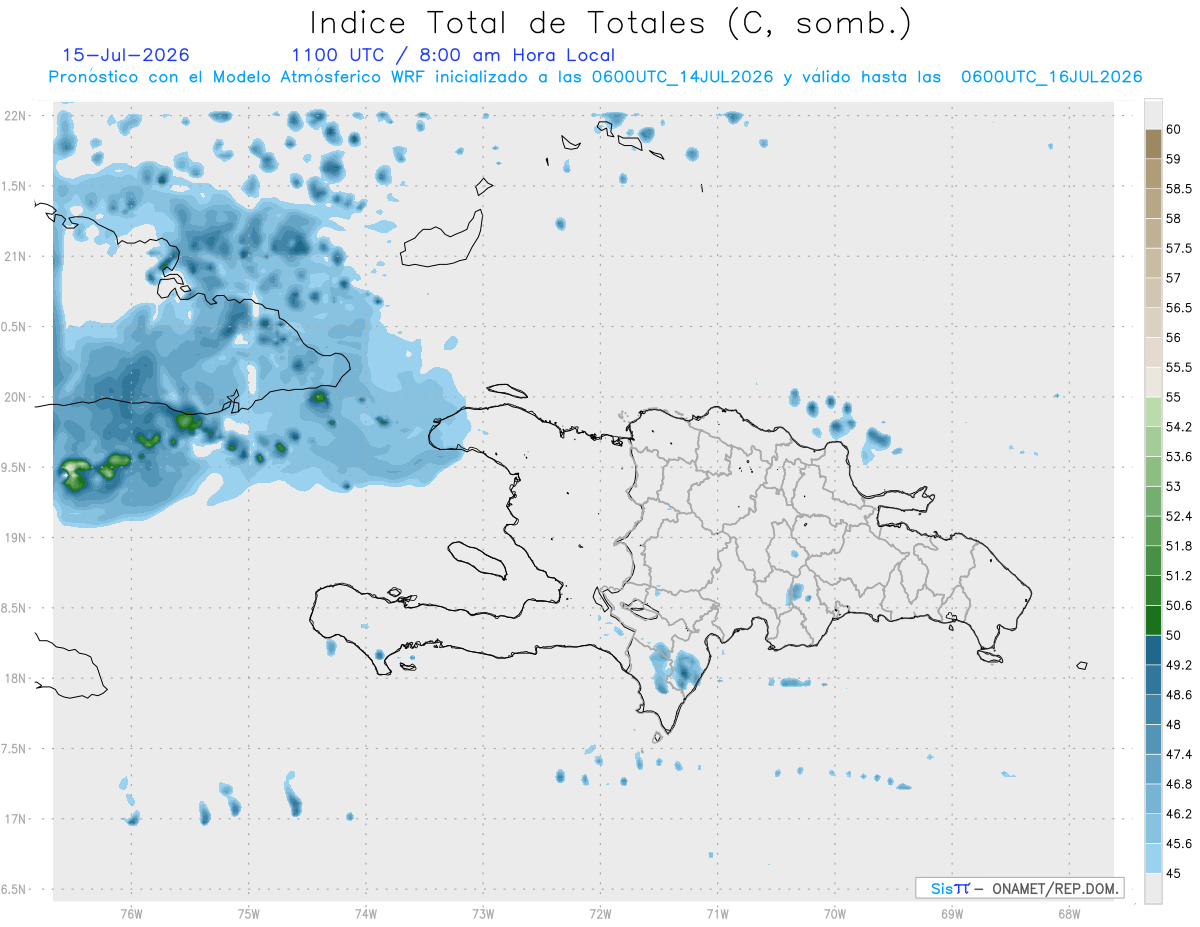Click the longitude label '76W'

[131, 914]
